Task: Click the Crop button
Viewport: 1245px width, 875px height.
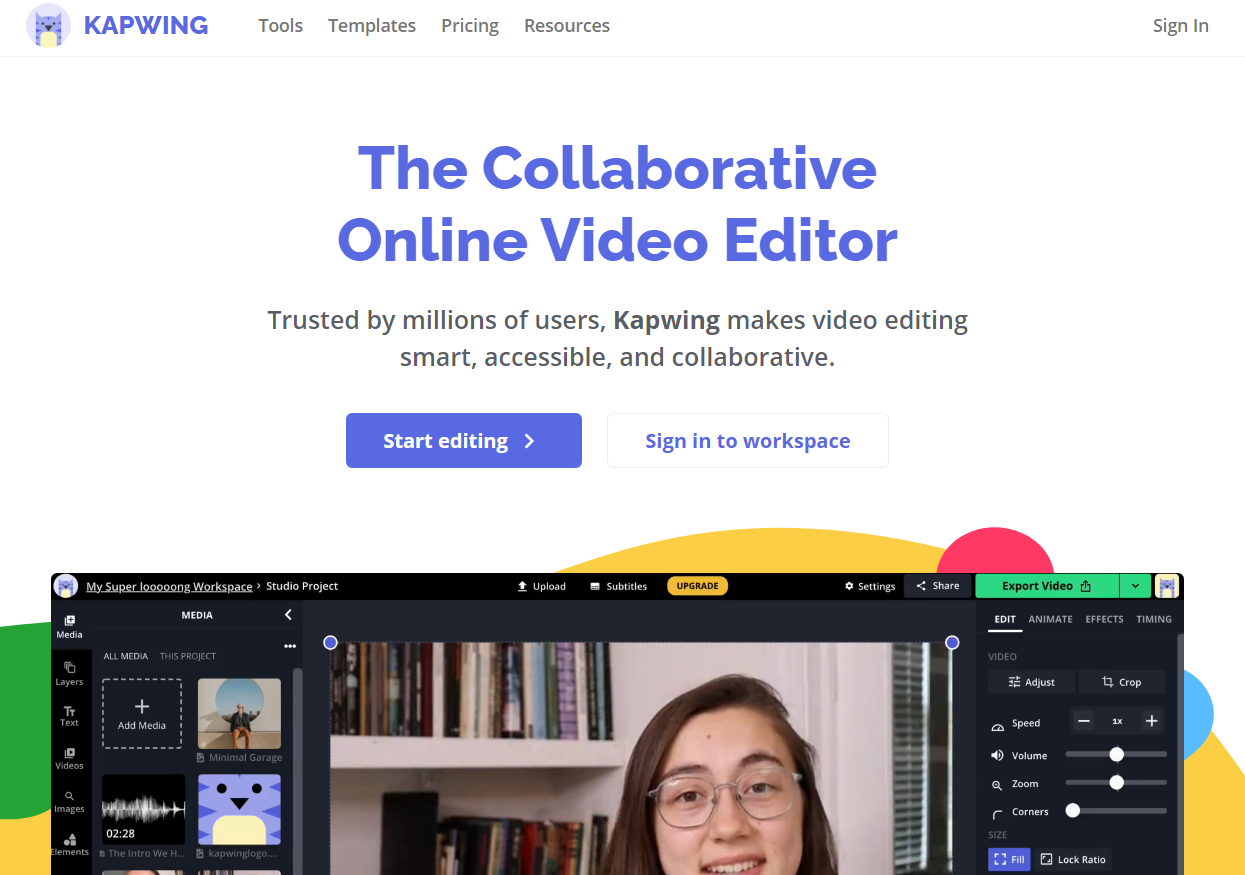Action: click(1121, 682)
